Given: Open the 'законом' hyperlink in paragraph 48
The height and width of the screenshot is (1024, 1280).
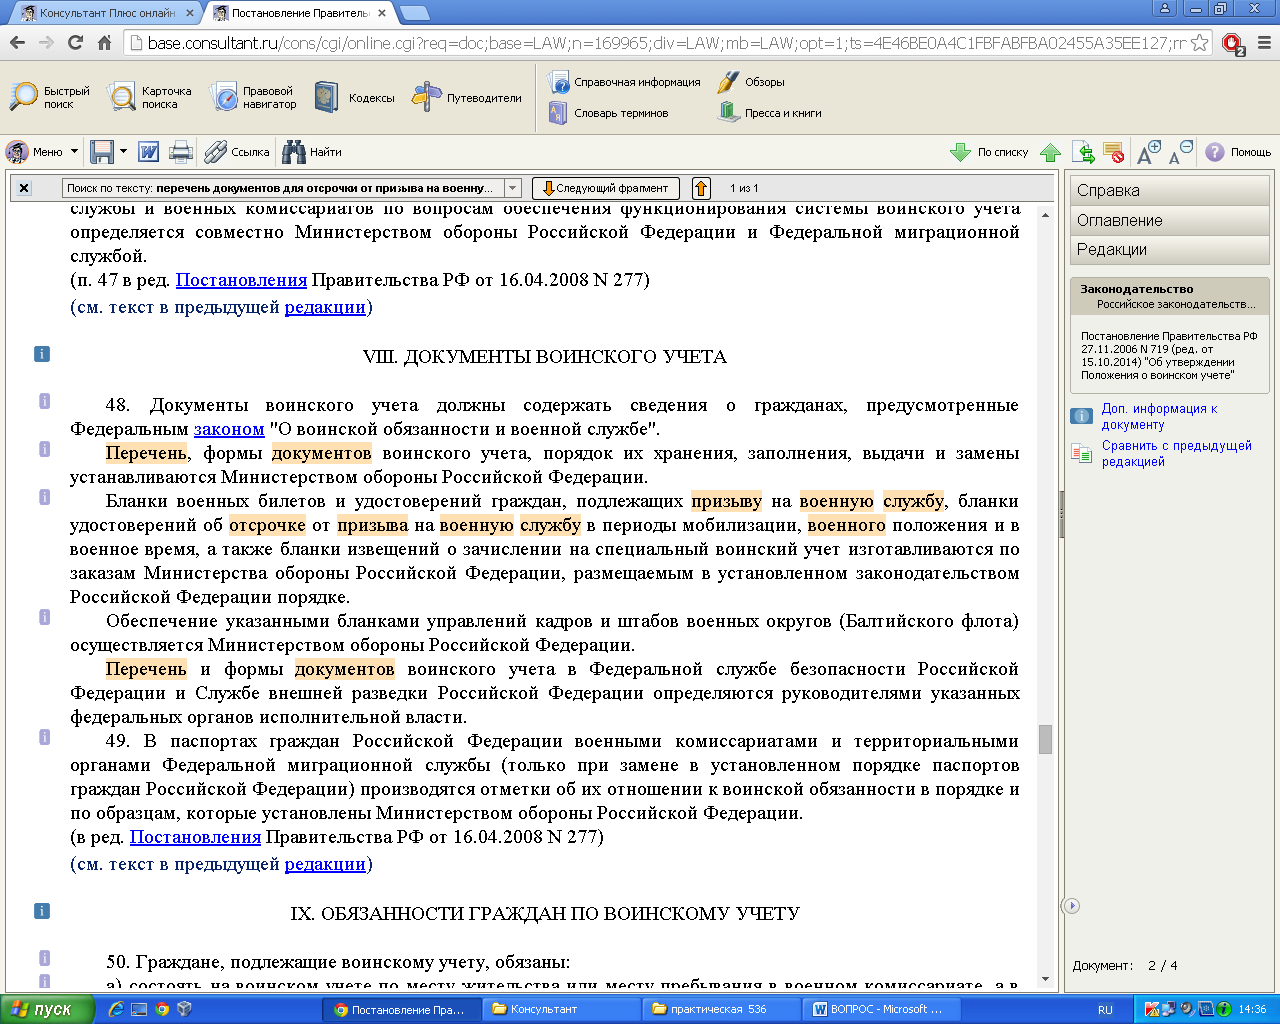Looking at the screenshot, I should click(229, 429).
